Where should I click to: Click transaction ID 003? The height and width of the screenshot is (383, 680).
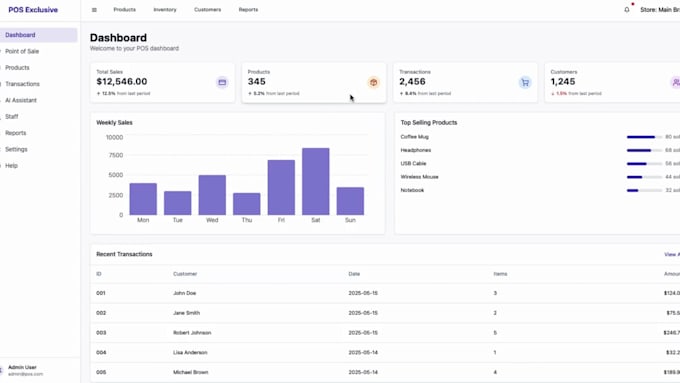tap(101, 333)
